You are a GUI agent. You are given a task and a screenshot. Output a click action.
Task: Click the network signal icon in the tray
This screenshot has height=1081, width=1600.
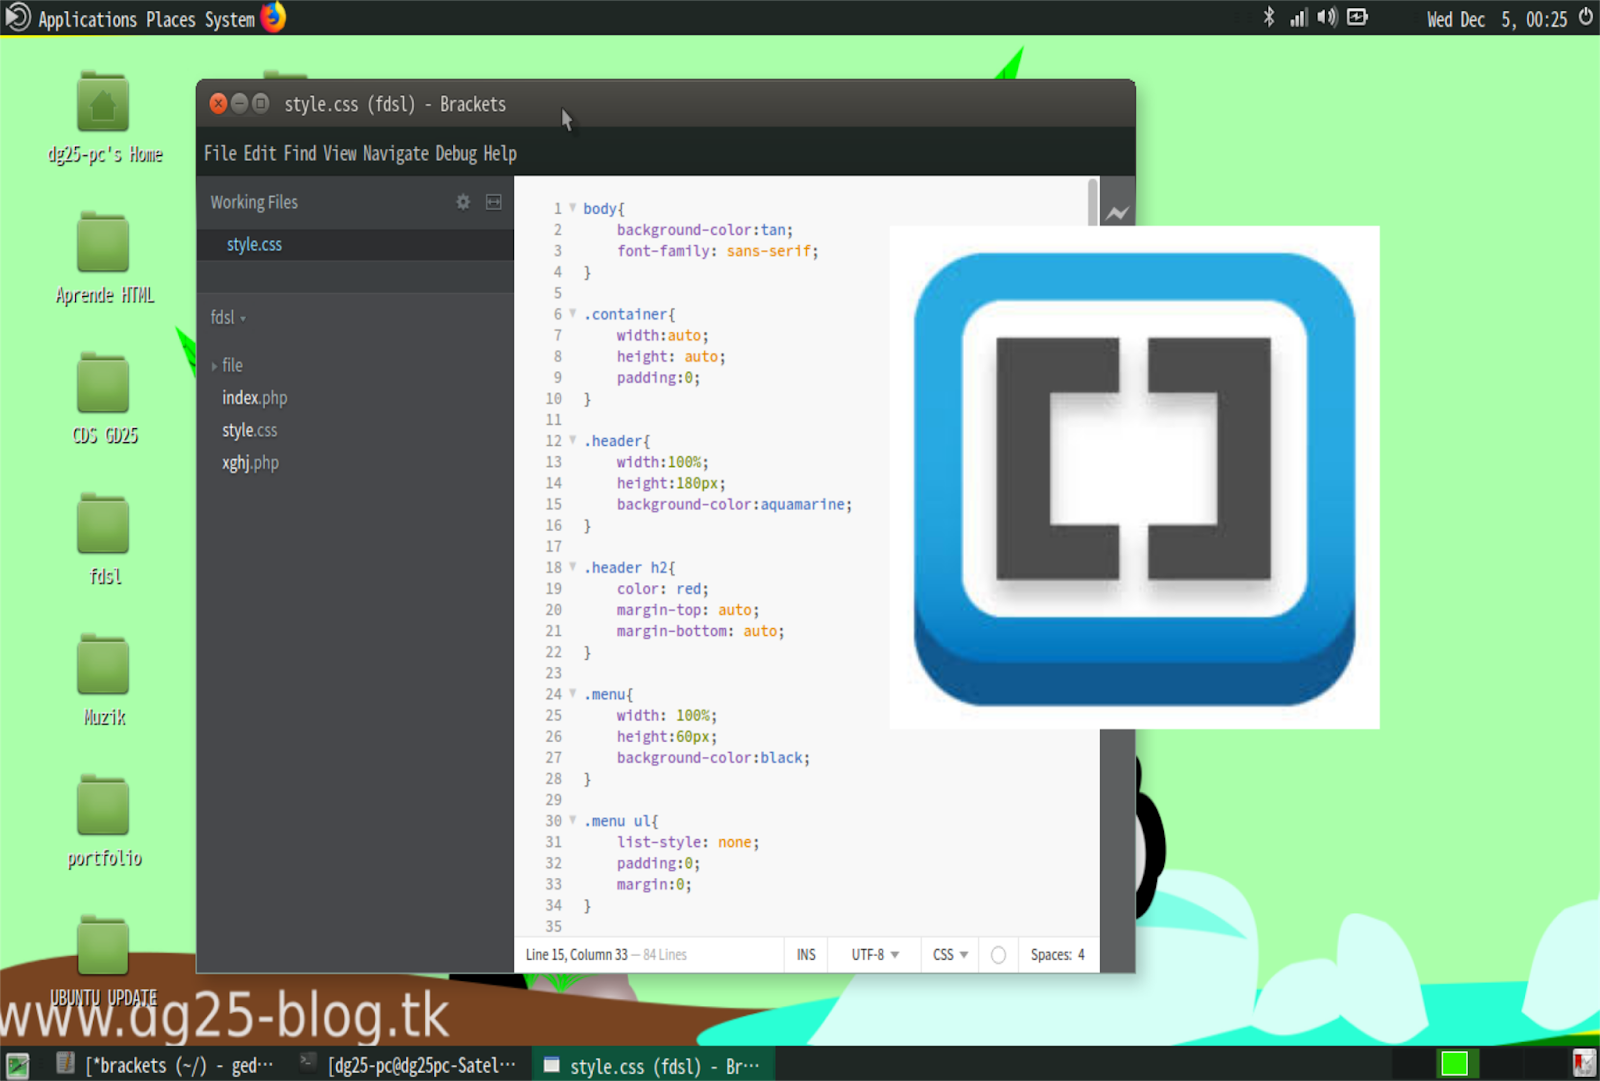[1298, 17]
